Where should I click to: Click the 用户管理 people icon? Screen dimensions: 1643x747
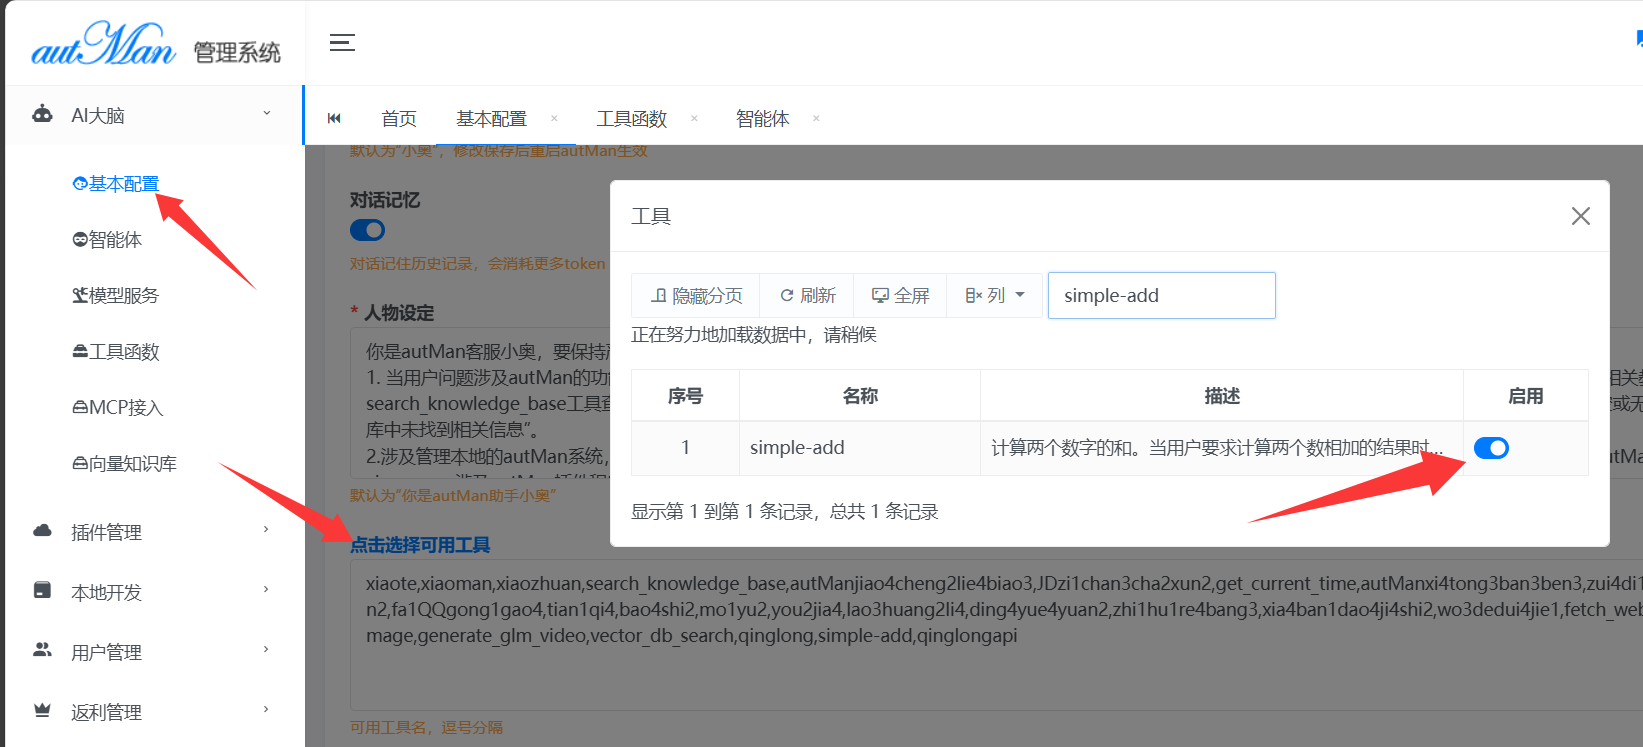(42, 650)
